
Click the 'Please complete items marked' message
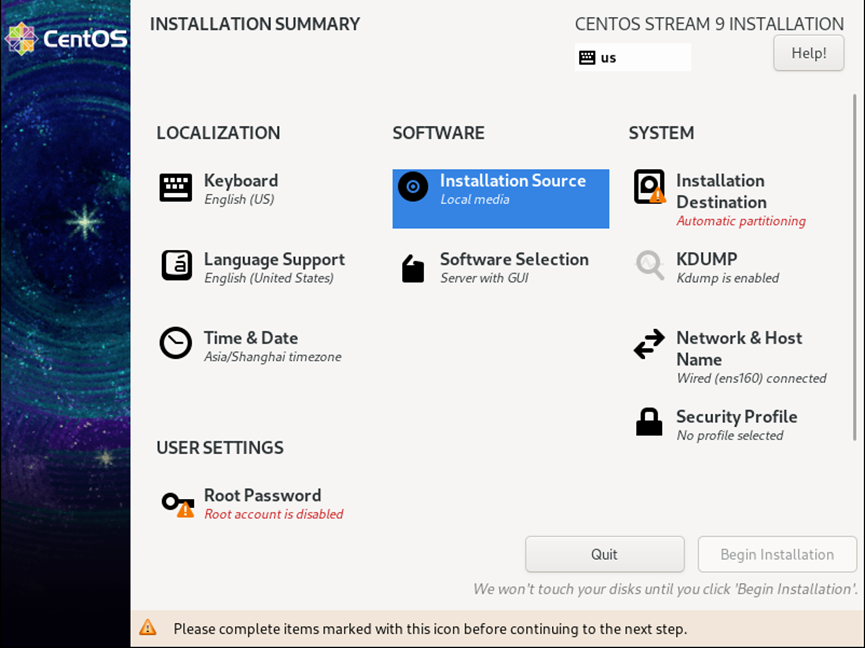coord(430,629)
